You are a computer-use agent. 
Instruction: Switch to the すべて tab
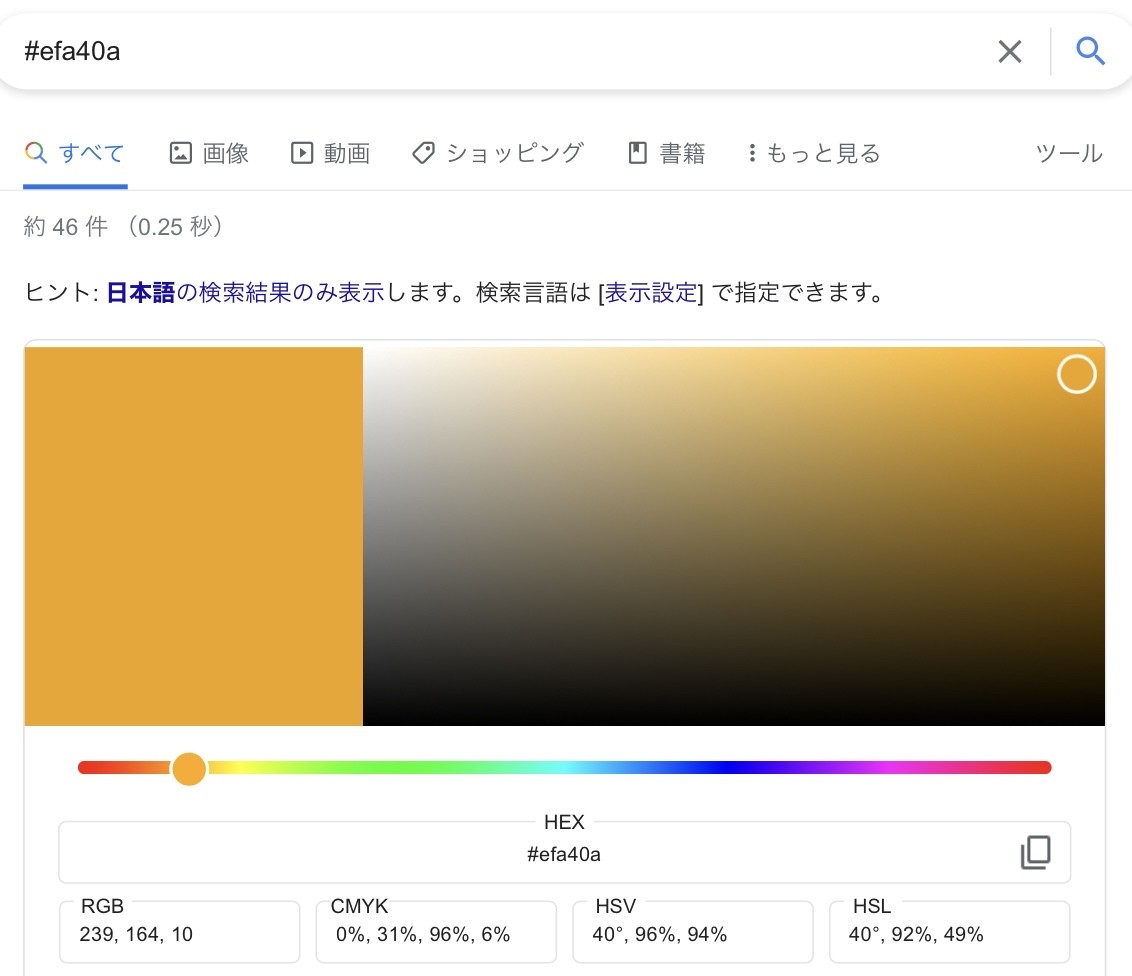point(76,153)
